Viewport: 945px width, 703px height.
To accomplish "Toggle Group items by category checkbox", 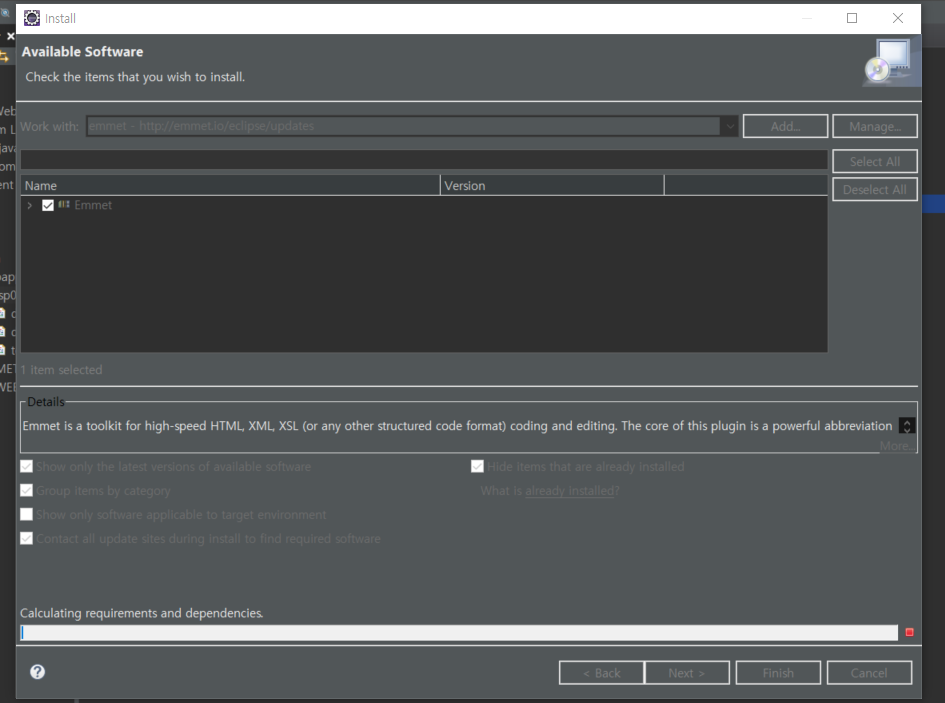I will pyautogui.click(x=27, y=490).
